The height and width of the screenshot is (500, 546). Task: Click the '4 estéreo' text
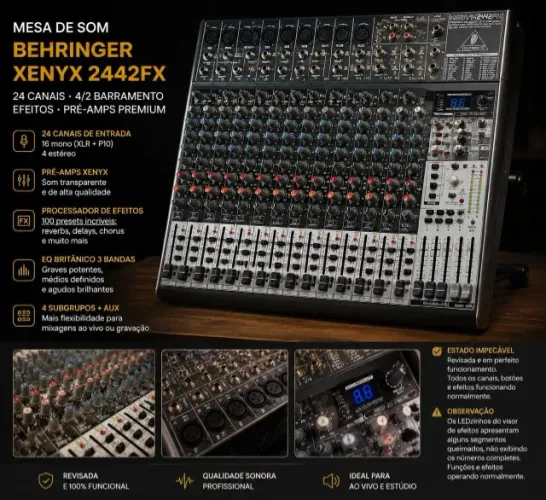tap(58, 154)
